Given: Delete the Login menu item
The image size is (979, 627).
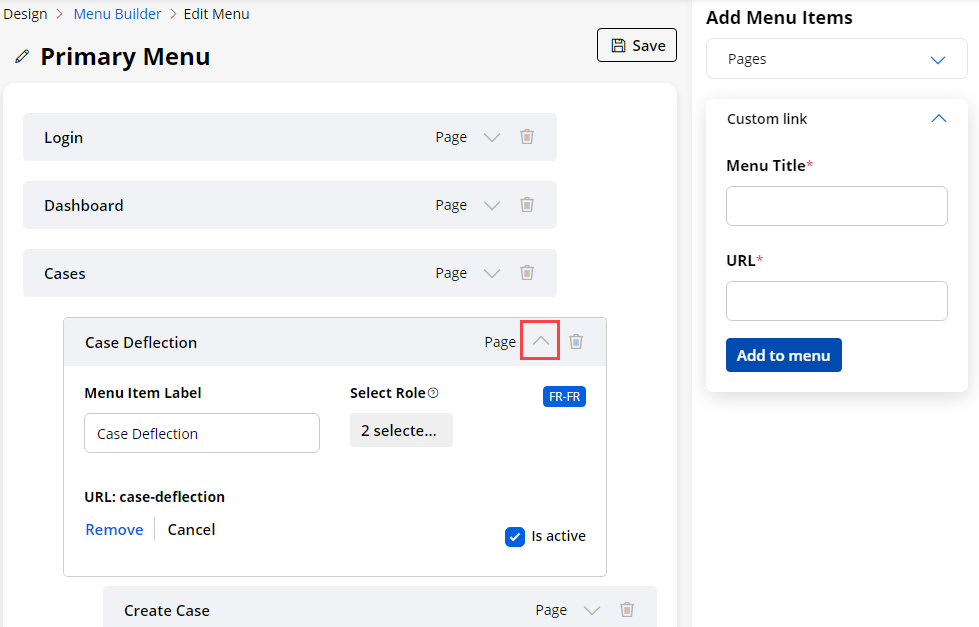Looking at the screenshot, I should point(527,137).
